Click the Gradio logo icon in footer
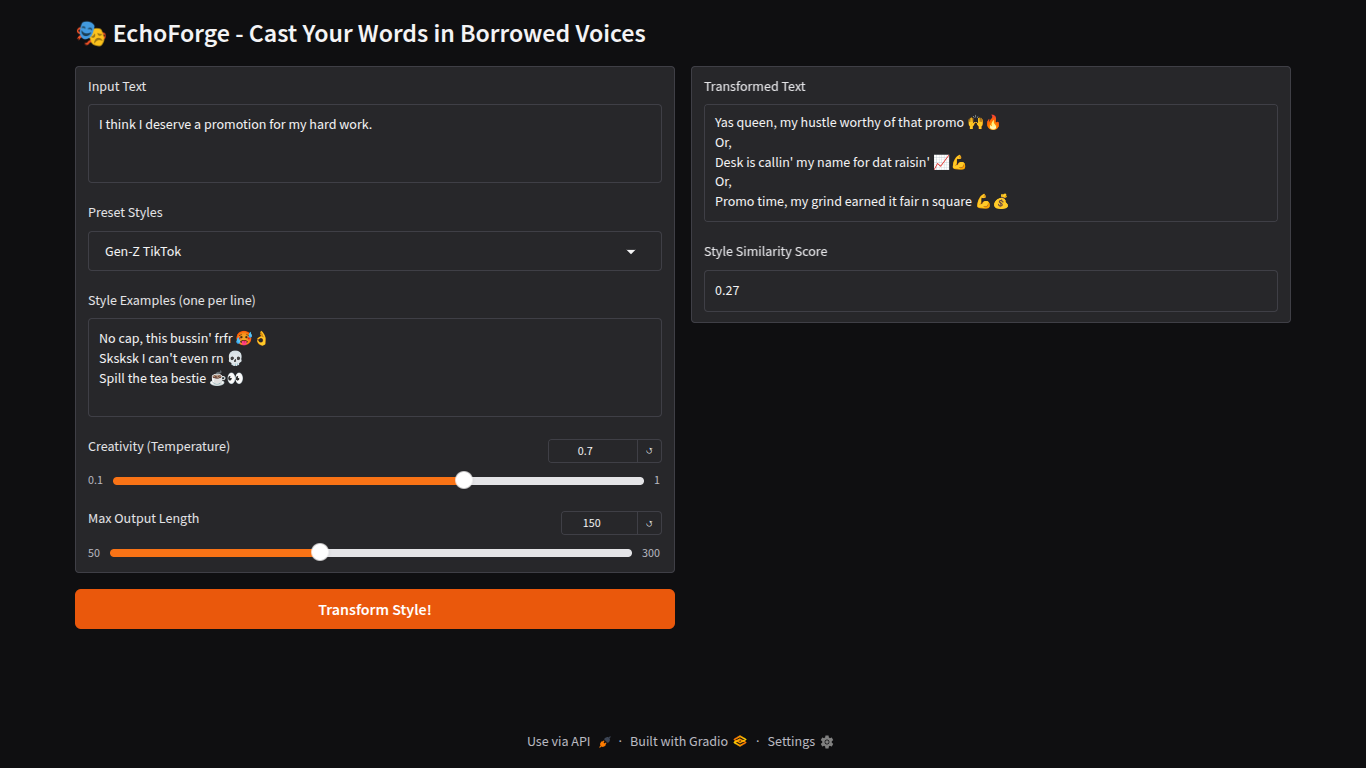Image resolution: width=1366 pixels, height=768 pixels. click(x=740, y=742)
